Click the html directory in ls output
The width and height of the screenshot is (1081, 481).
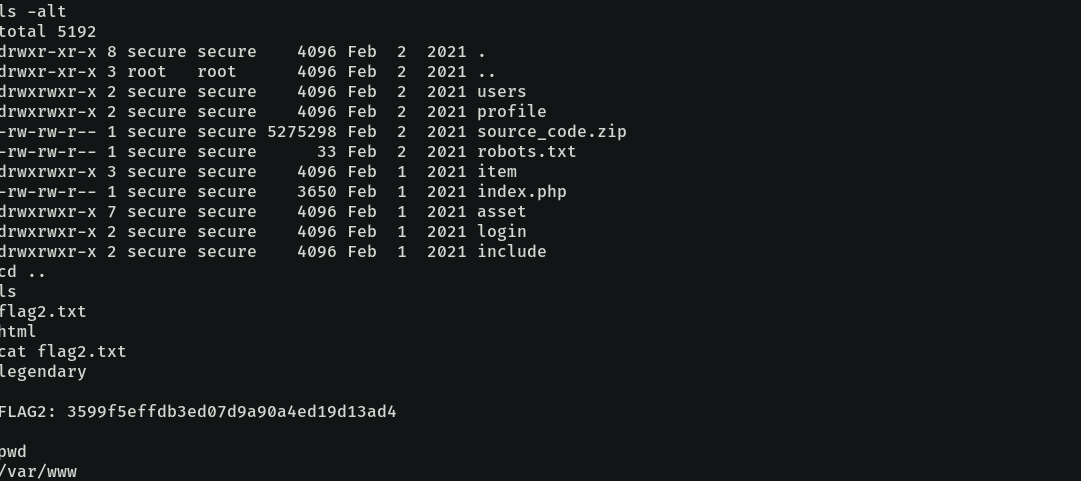pyautogui.click(x=19, y=332)
